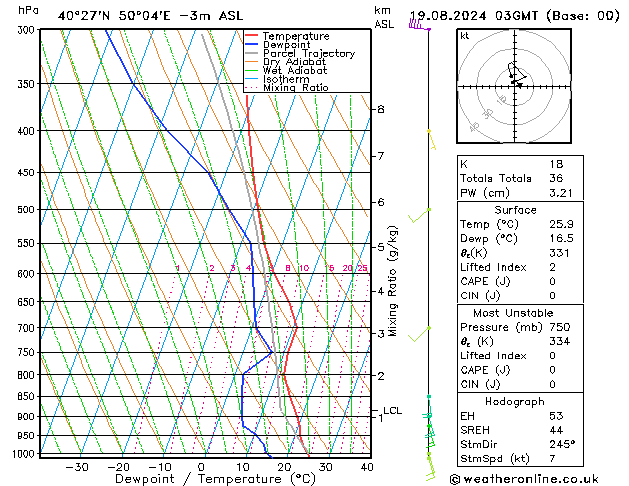
Task: Click the blue Dewpoint legend line sample
Action: pyautogui.click(x=252, y=44)
